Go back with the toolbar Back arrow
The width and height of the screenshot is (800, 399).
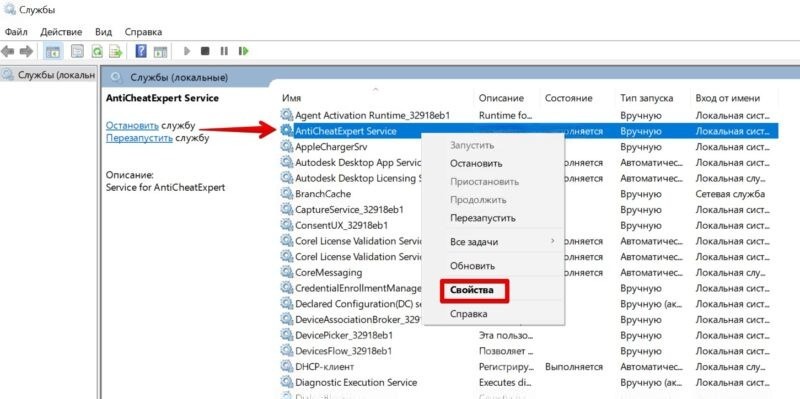tap(8, 51)
